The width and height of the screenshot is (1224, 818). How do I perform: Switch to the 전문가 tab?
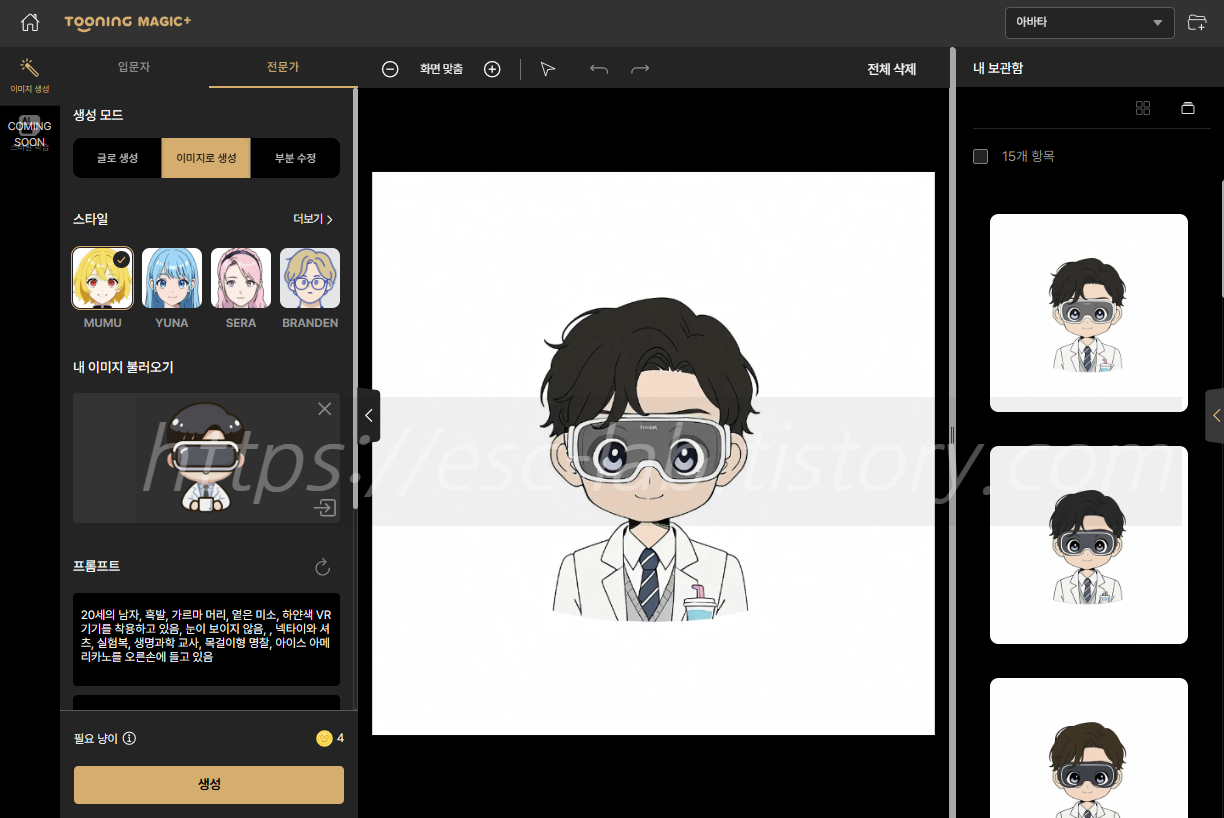click(283, 67)
